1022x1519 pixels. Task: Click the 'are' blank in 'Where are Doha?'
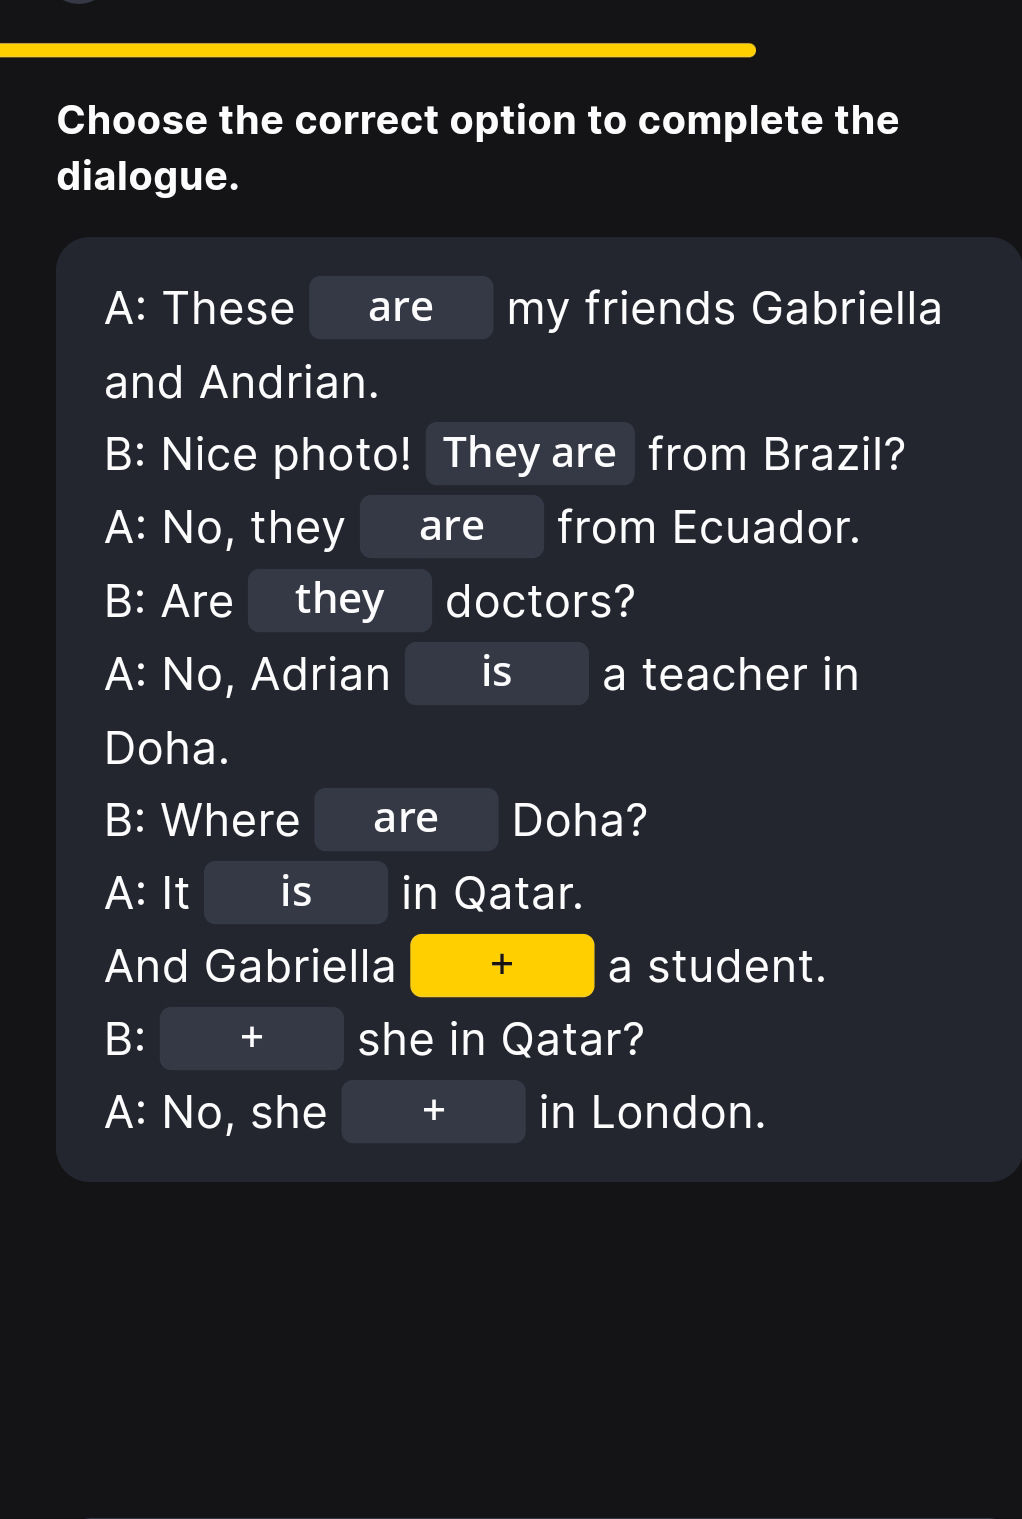406,819
